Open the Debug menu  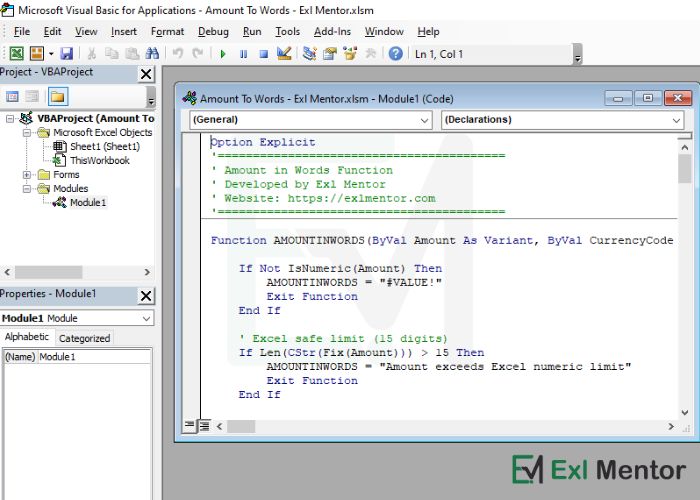click(213, 32)
